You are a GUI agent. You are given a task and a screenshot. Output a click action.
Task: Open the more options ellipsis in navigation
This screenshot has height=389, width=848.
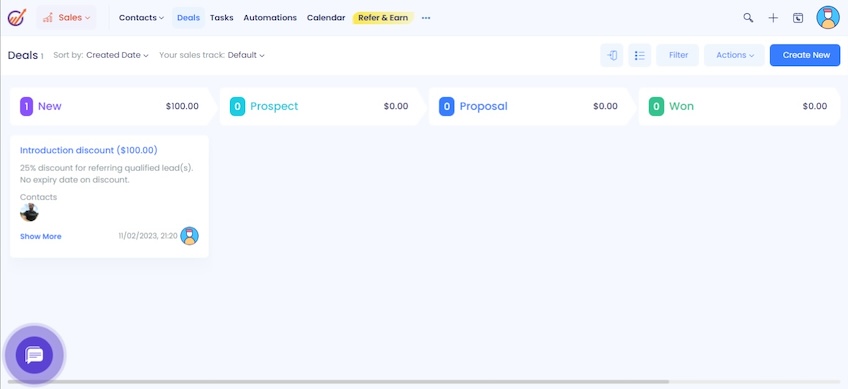[426, 18]
